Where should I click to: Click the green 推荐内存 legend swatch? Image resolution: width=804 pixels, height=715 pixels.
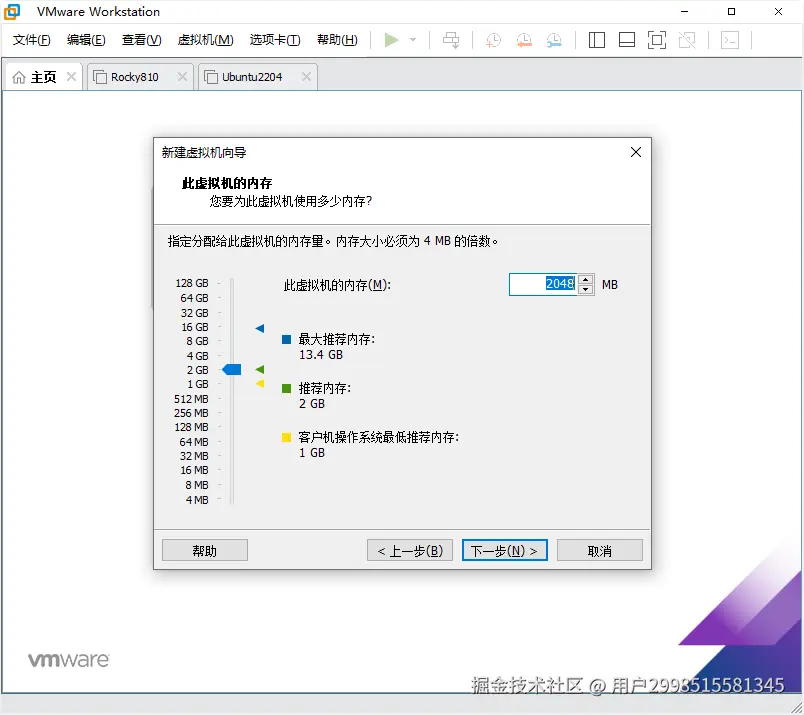tap(287, 388)
